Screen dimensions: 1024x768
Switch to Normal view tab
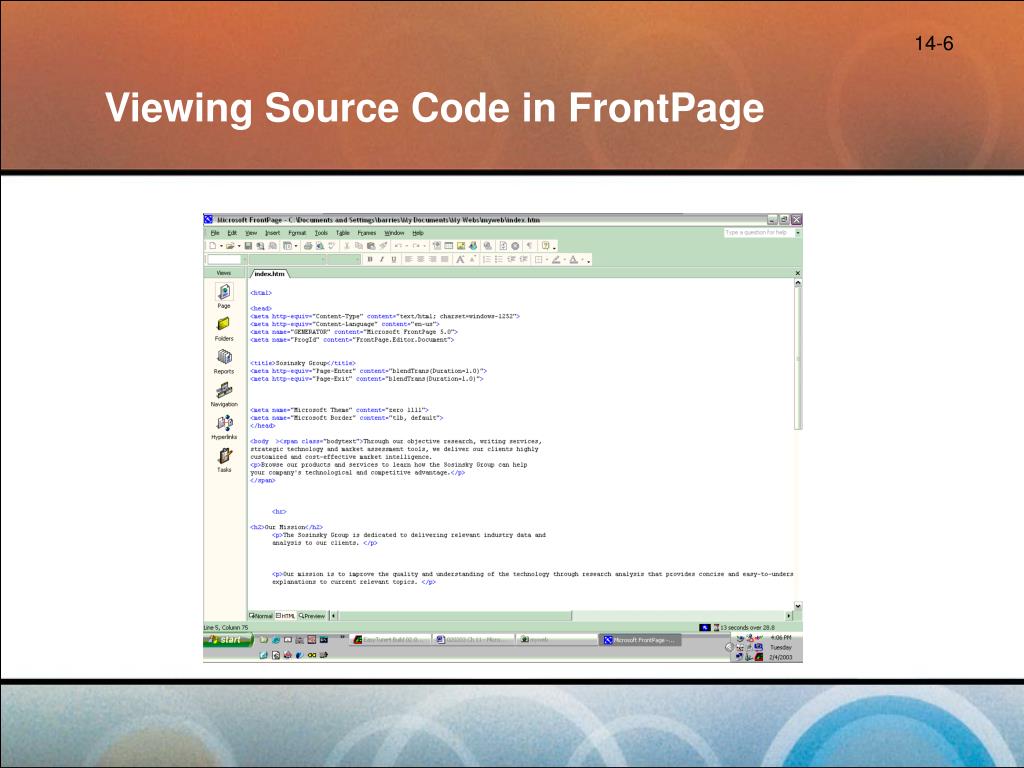tap(261, 616)
